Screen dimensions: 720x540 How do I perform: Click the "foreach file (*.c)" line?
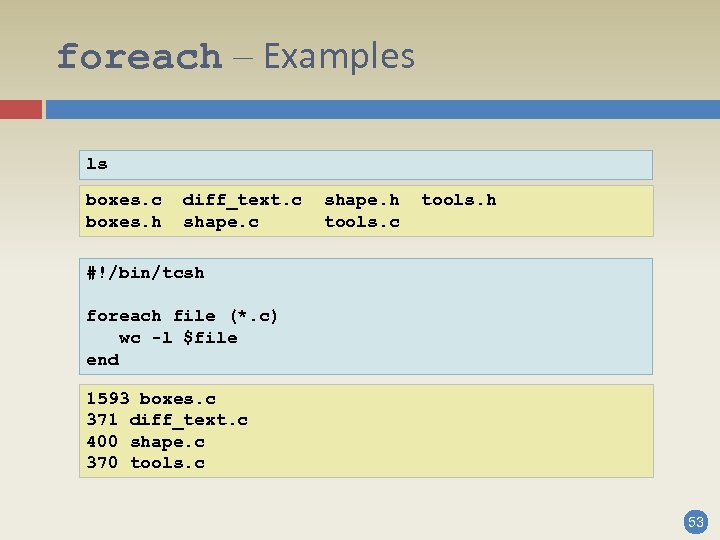(182, 316)
